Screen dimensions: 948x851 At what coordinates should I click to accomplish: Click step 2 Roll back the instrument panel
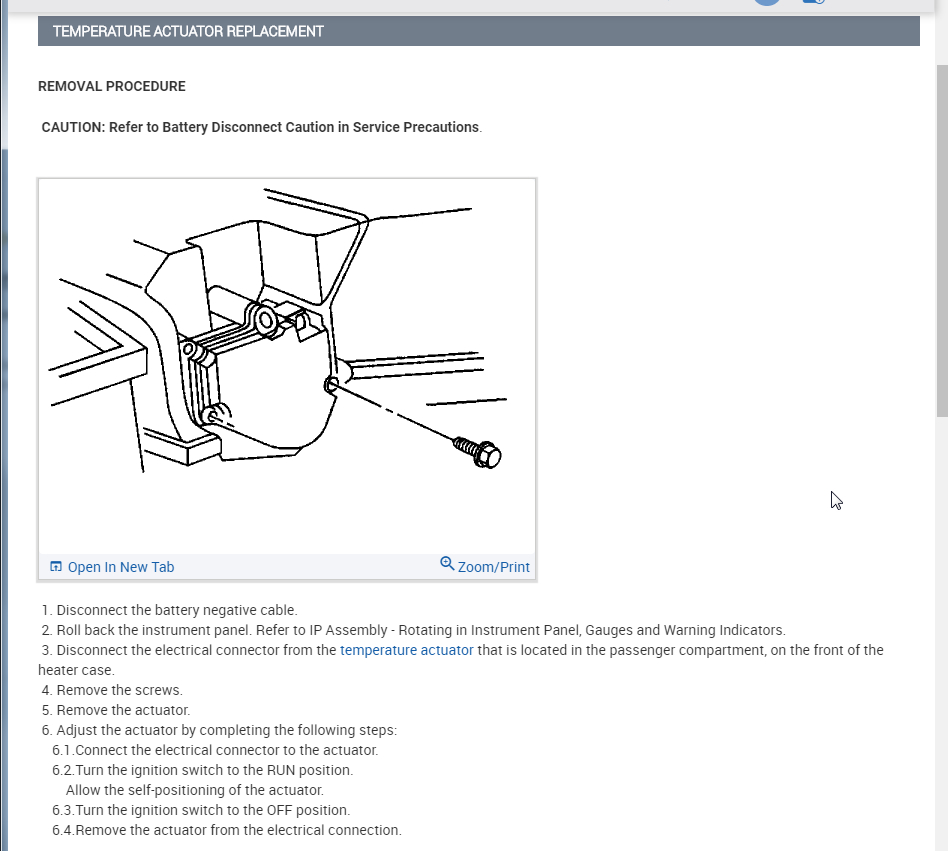[x=414, y=630]
